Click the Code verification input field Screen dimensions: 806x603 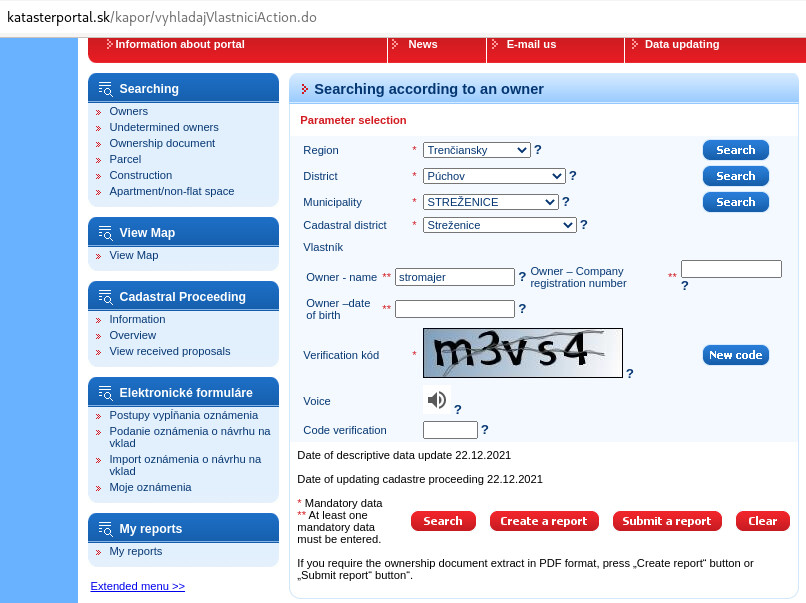coord(450,430)
